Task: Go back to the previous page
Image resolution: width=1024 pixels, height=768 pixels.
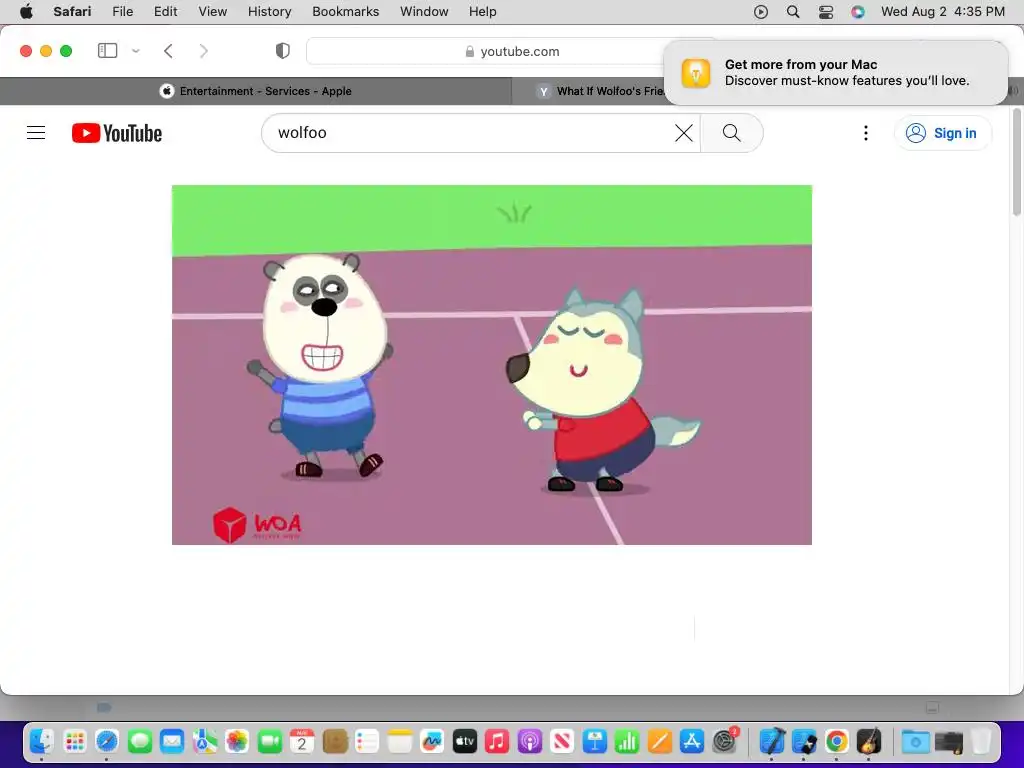Action: click(168, 51)
